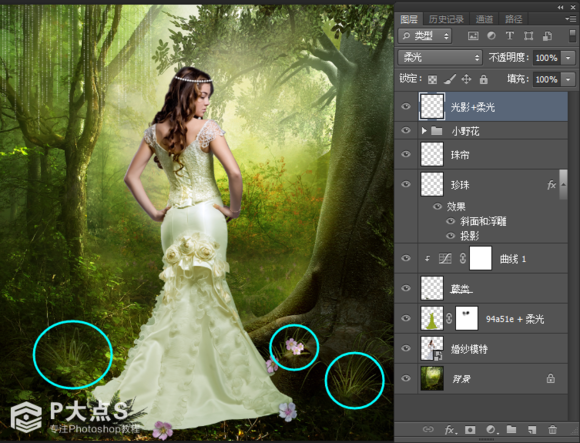Toggle the layer filtering switch
The image size is (580, 443).
(572, 36)
